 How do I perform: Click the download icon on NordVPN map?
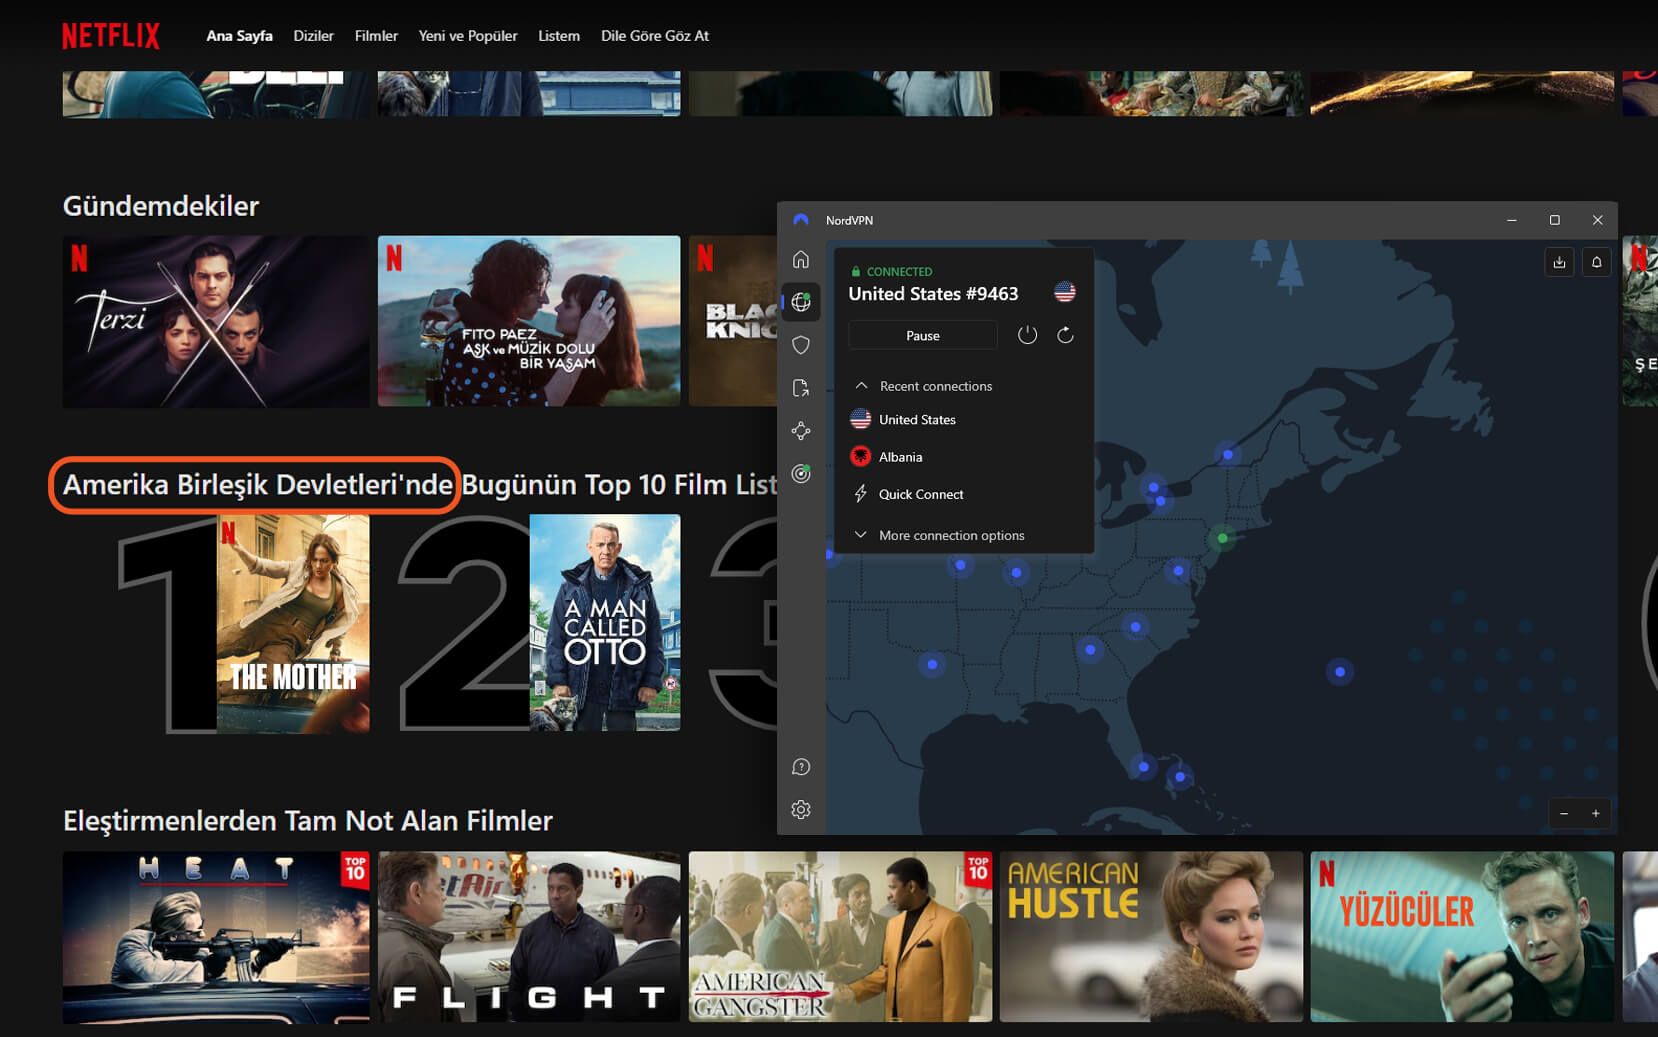(x=1559, y=262)
